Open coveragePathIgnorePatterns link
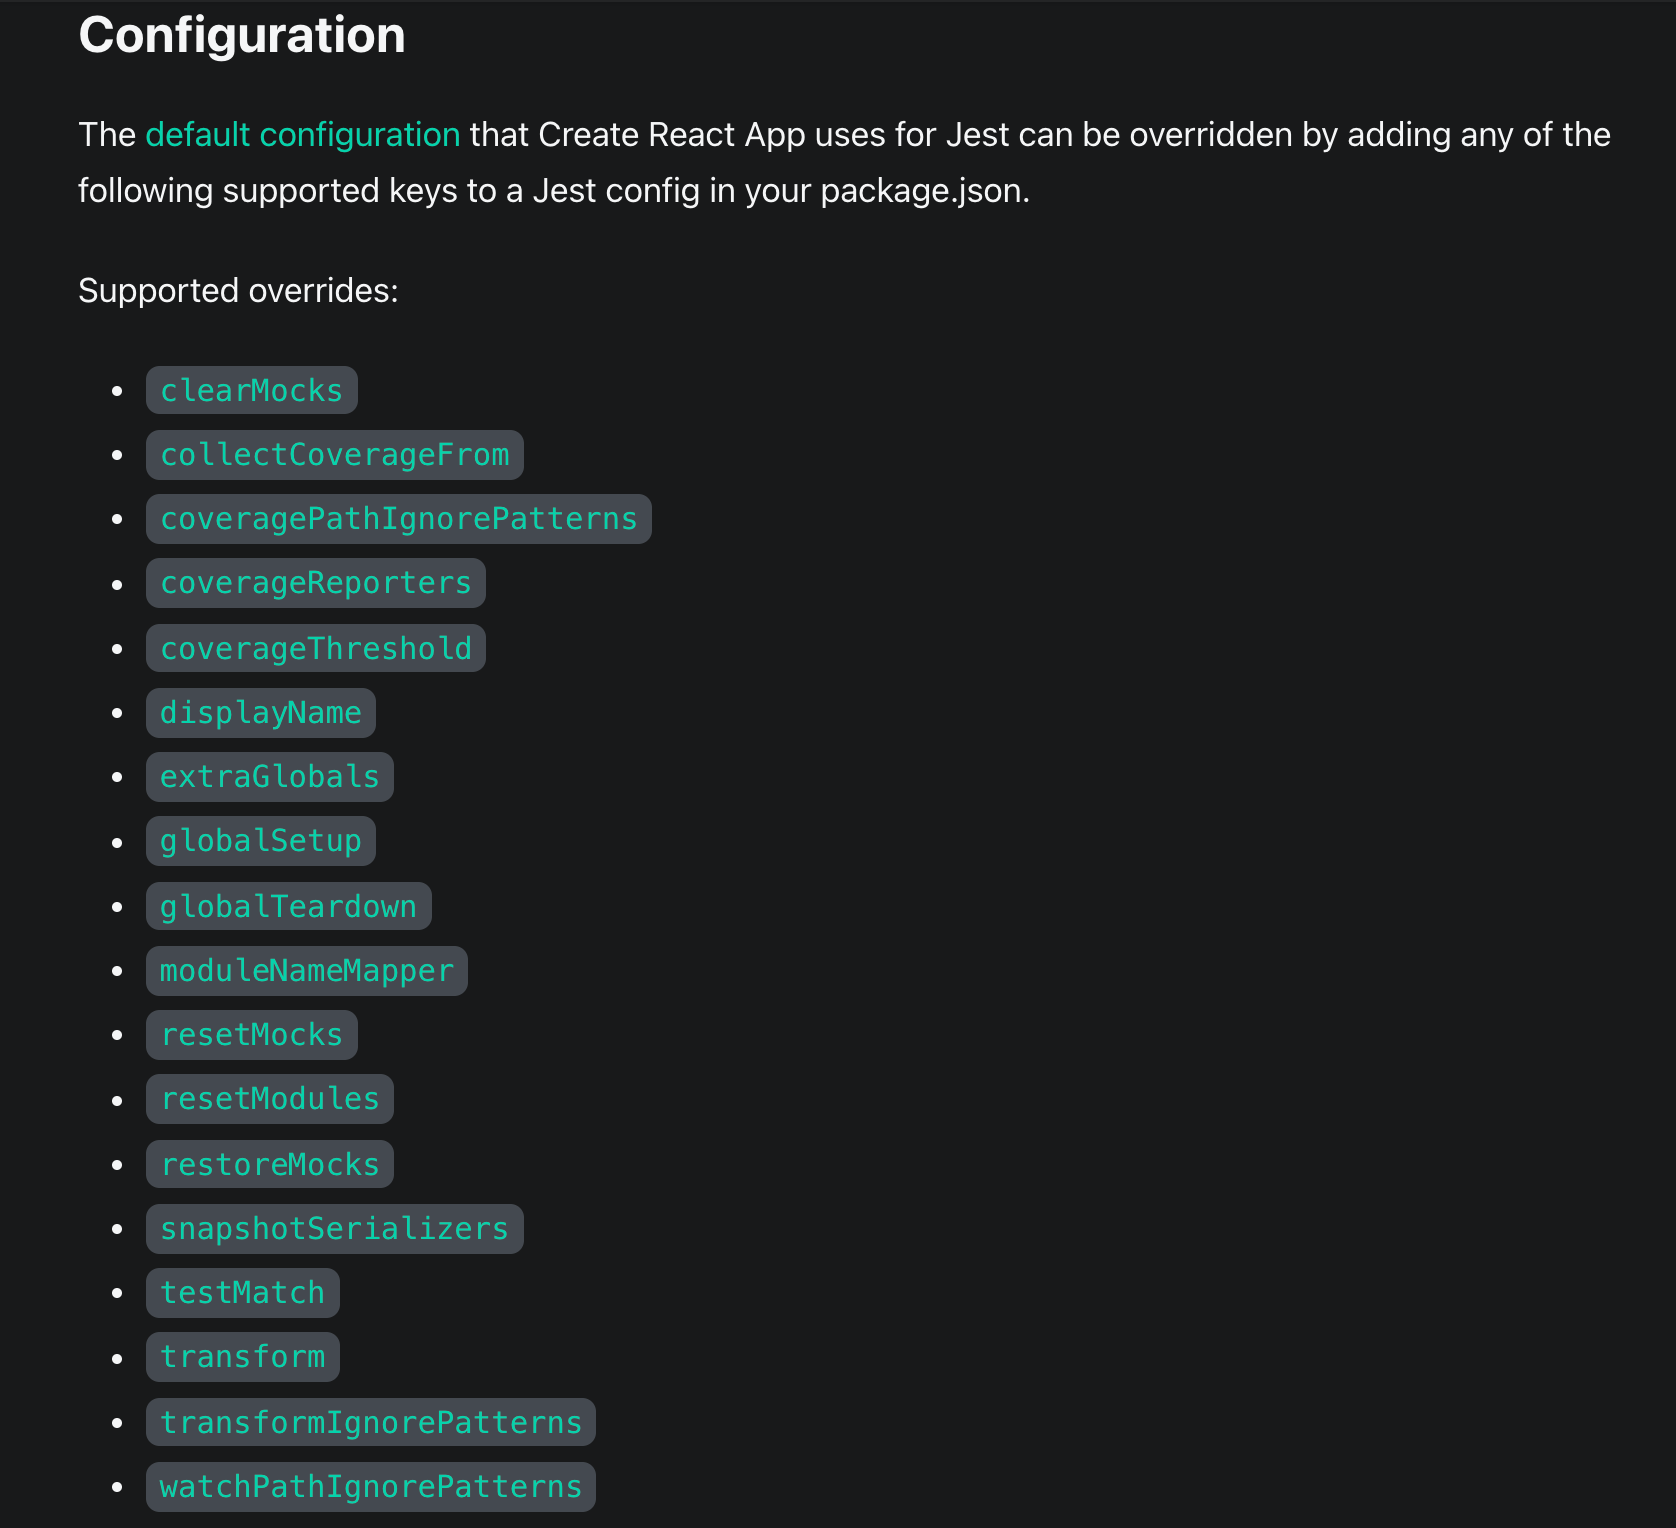 click(399, 519)
